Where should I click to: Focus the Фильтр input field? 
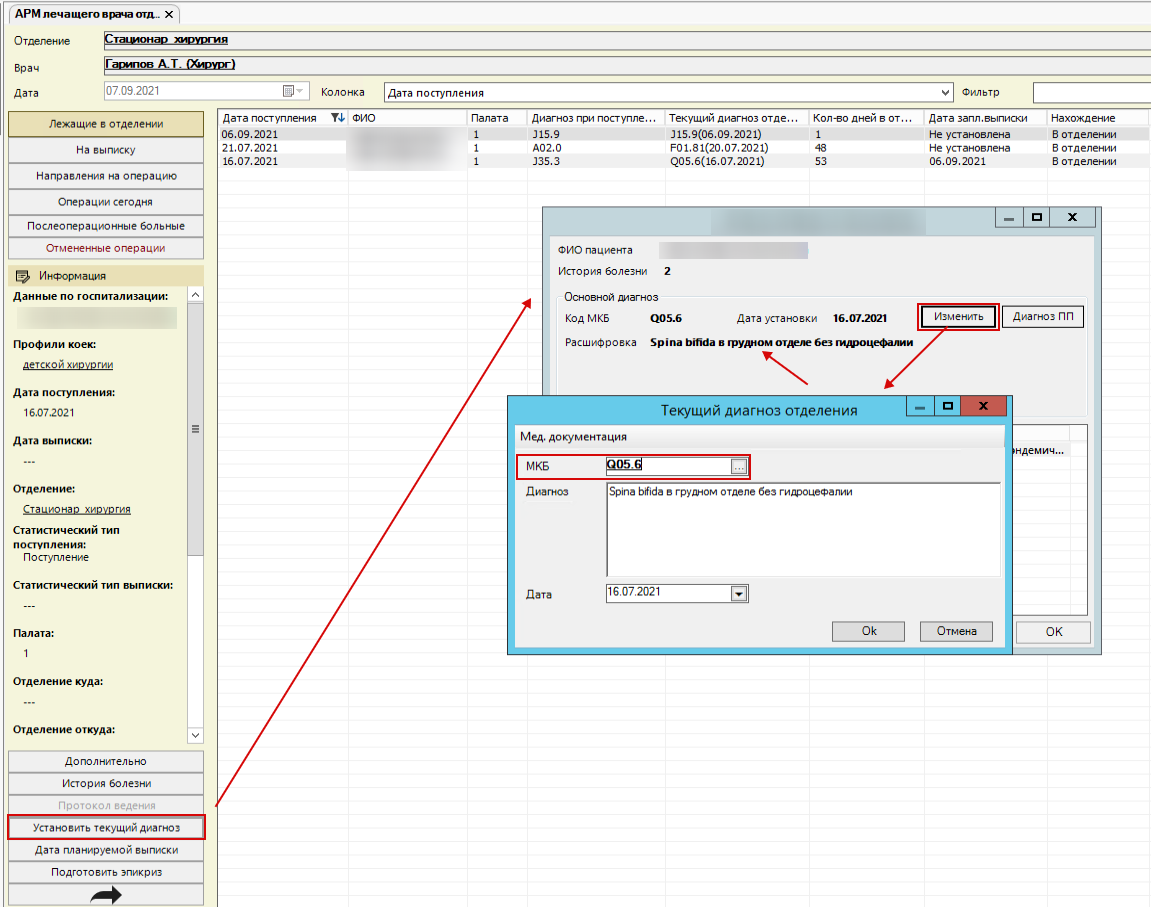(1092, 92)
